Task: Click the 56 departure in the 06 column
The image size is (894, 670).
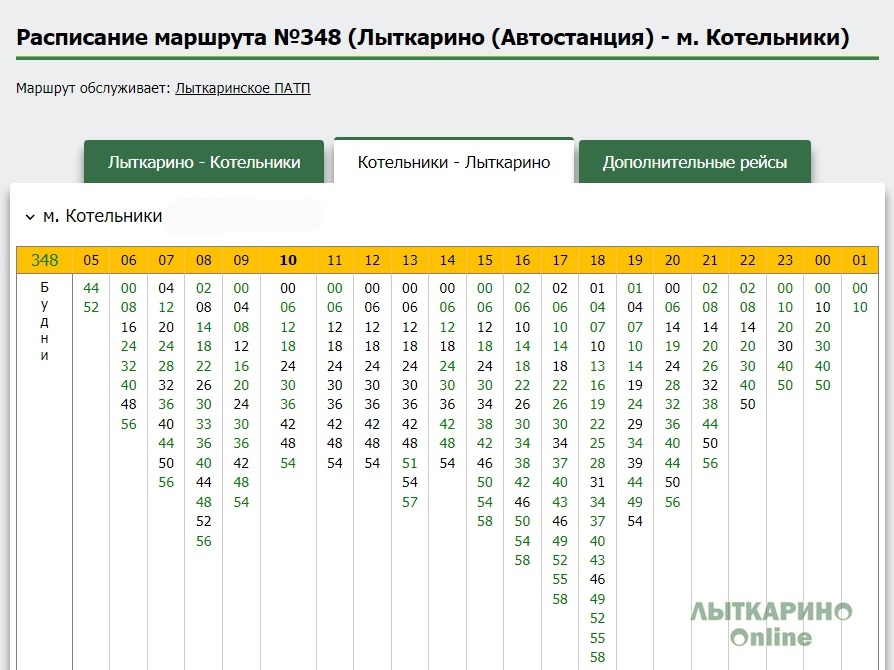Action: [129, 424]
